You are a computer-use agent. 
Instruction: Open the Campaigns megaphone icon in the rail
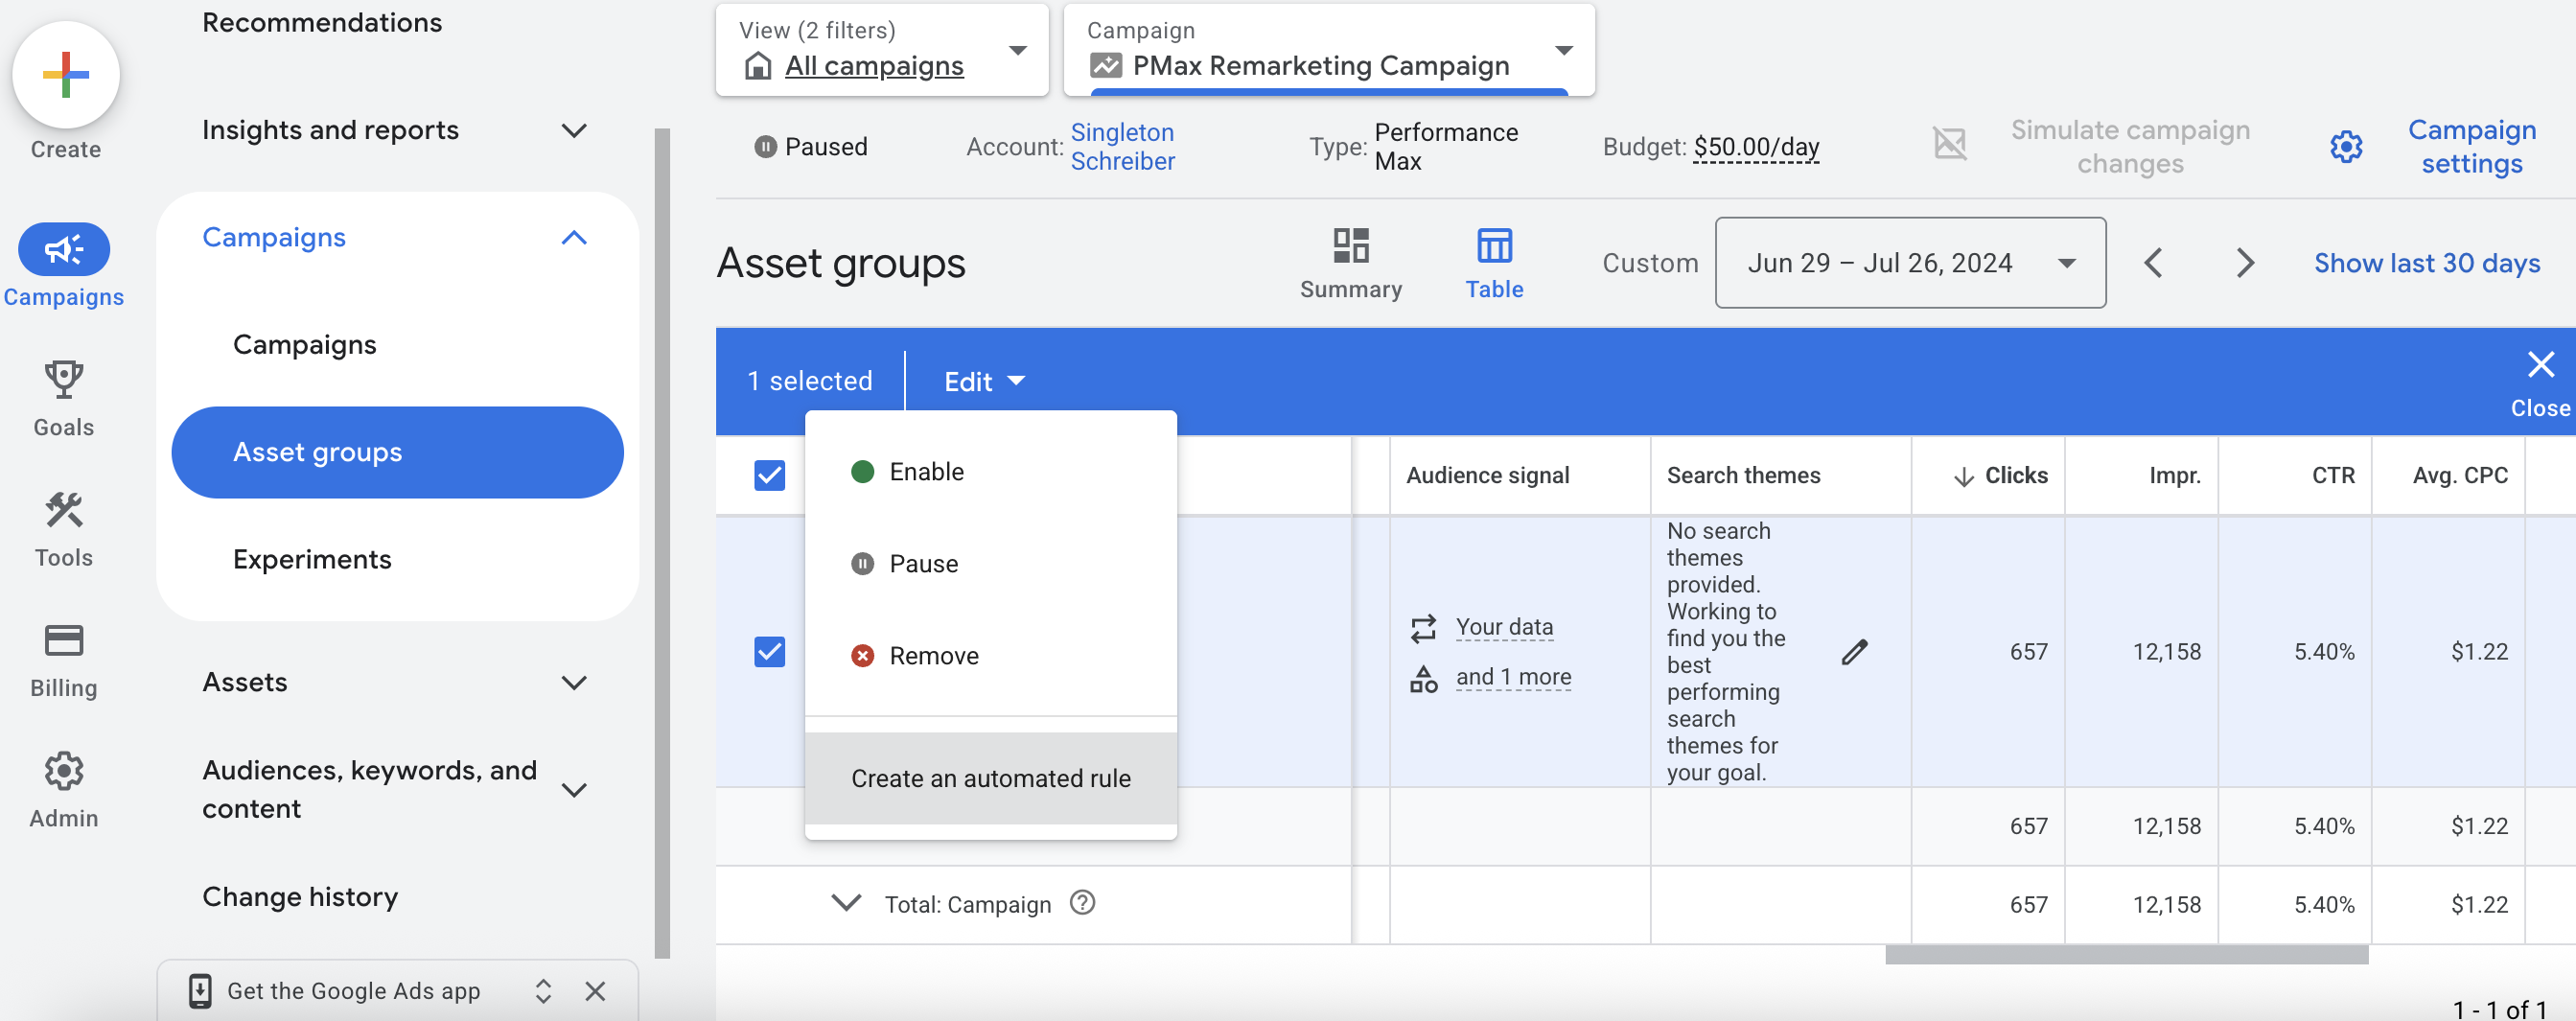(x=64, y=249)
